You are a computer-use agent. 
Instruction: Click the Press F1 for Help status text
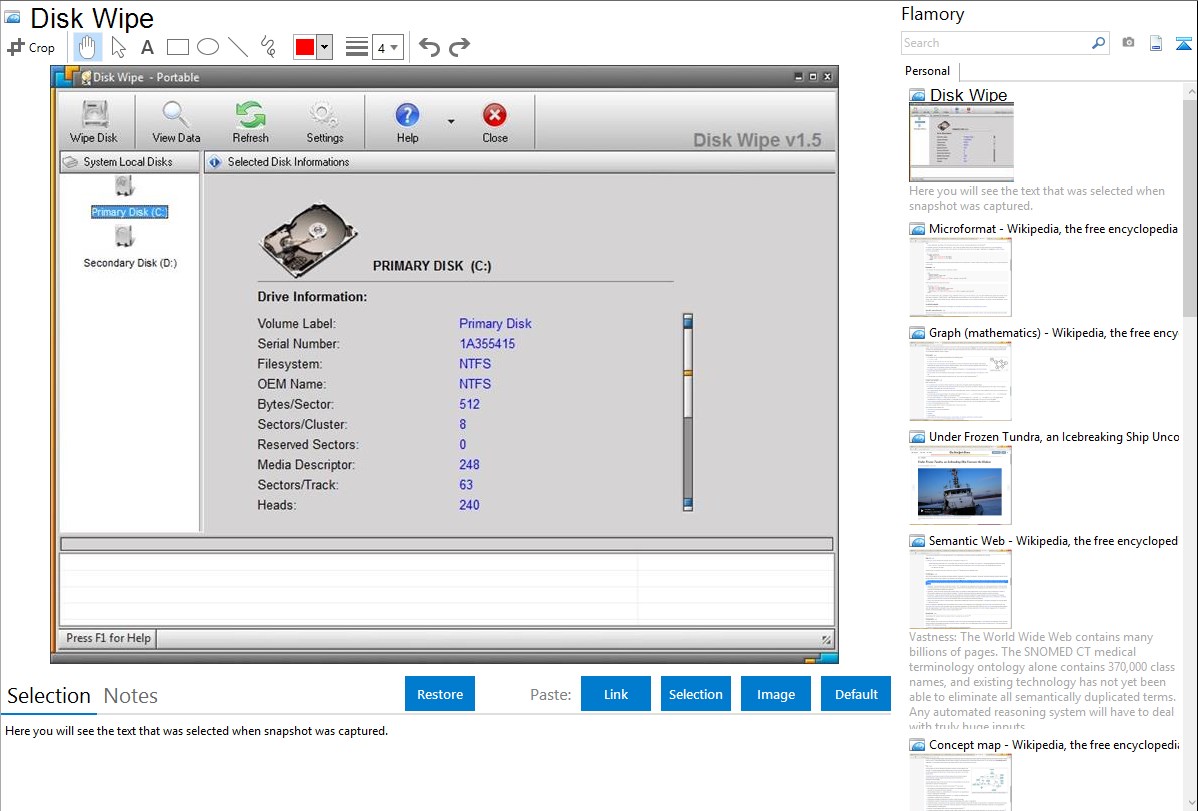click(x=108, y=638)
